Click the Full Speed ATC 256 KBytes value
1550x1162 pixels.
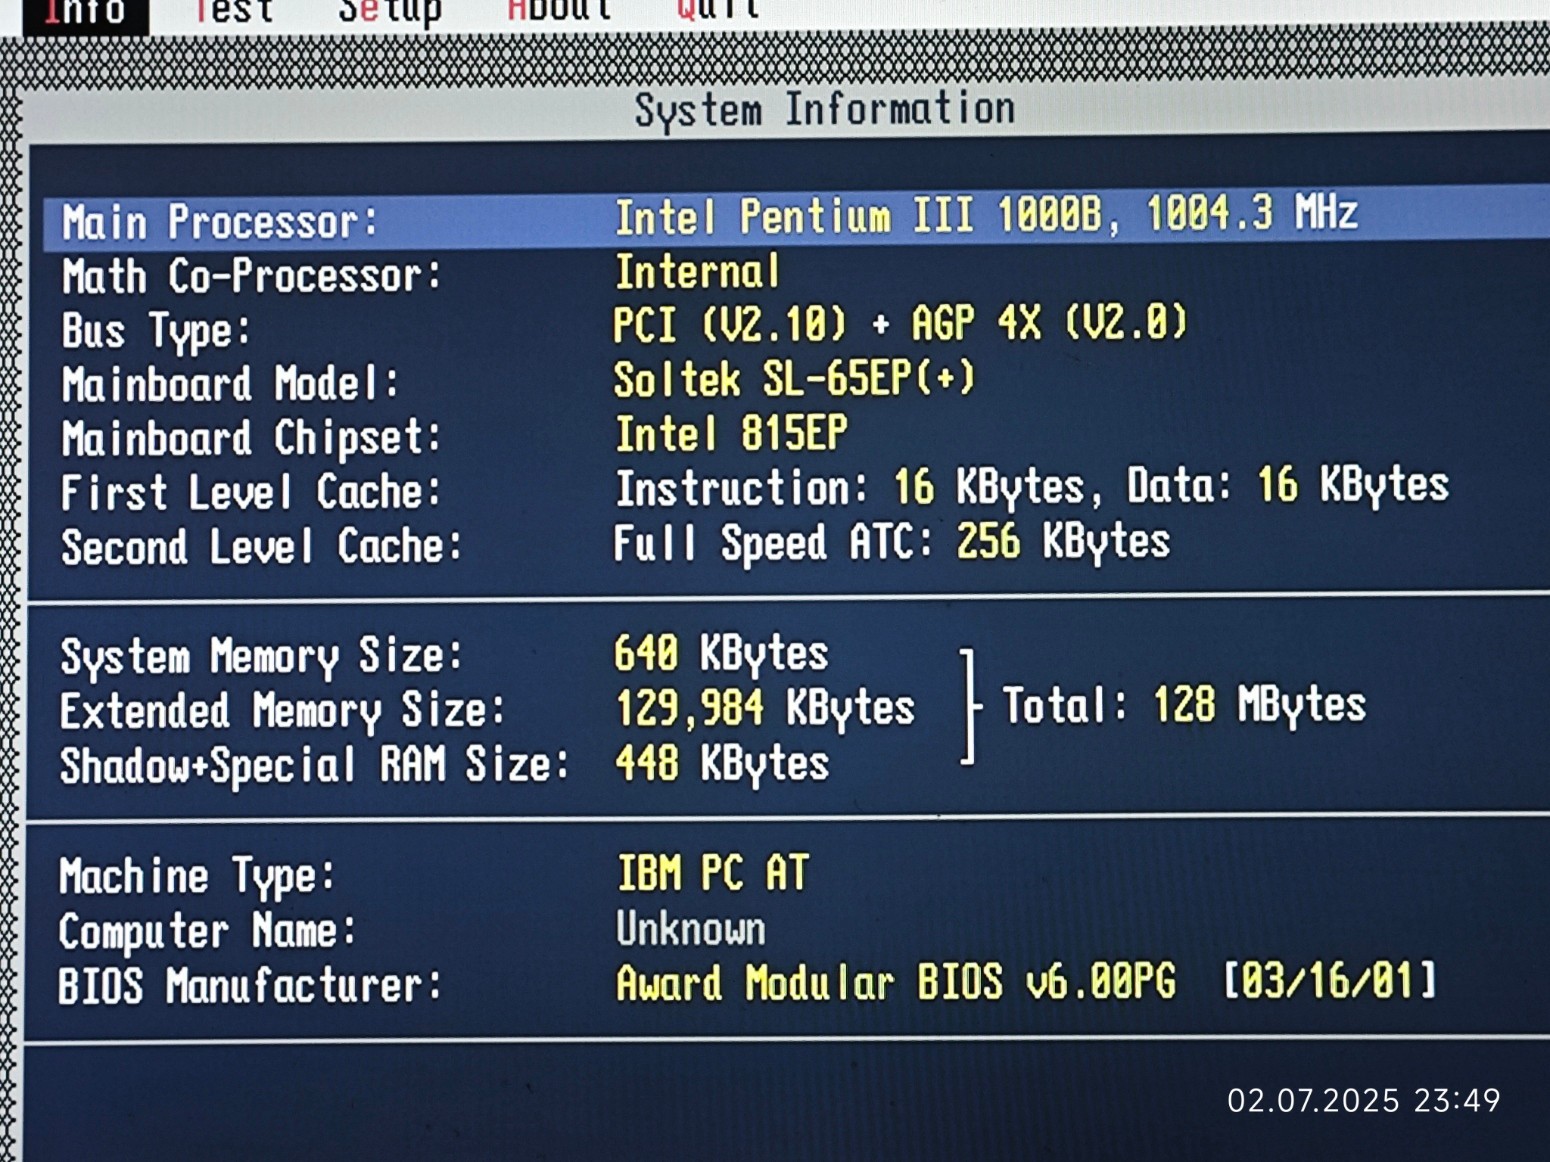click(x=891, y=543)
